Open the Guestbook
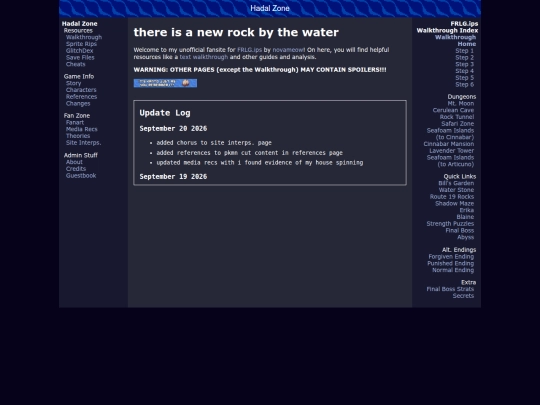 [x=81, y=176]
